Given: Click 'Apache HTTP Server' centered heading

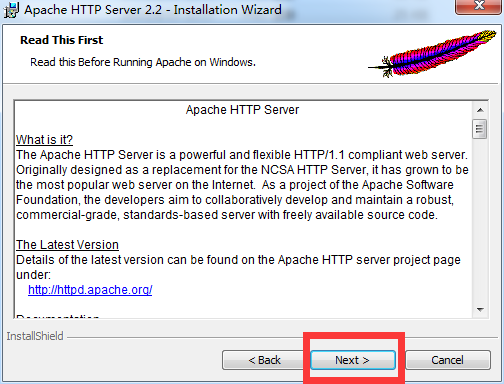Looking at the screenshot, I should 242,110.
